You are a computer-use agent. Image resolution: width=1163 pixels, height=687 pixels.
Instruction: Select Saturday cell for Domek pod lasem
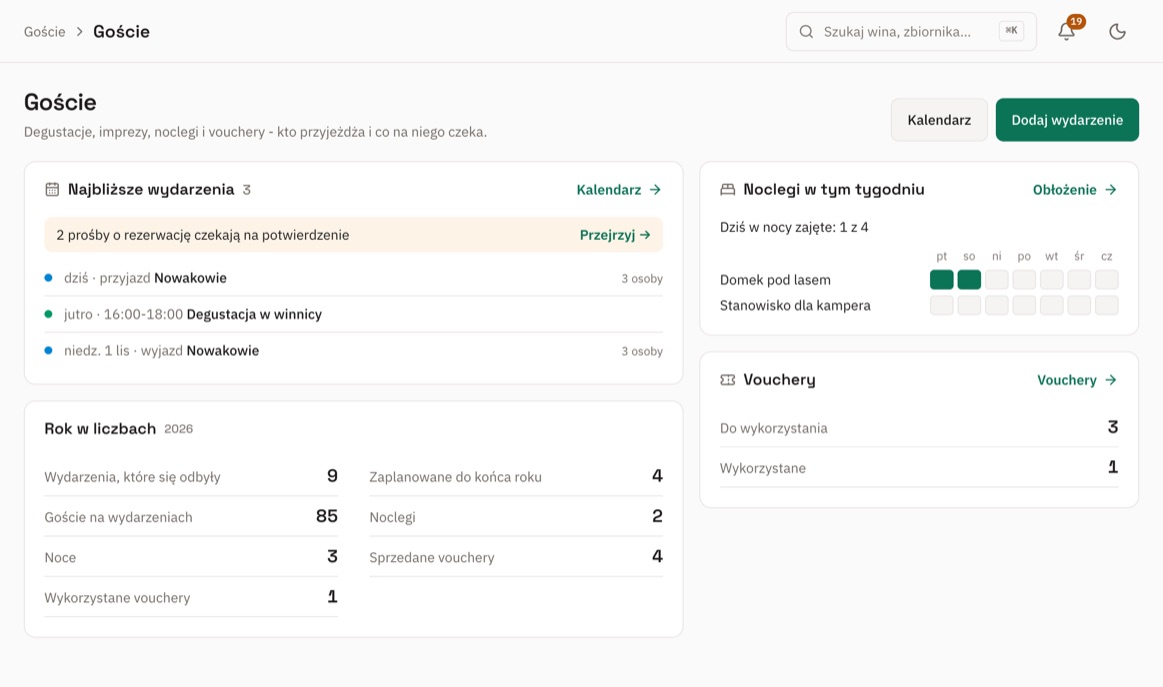tap(969, 280)
